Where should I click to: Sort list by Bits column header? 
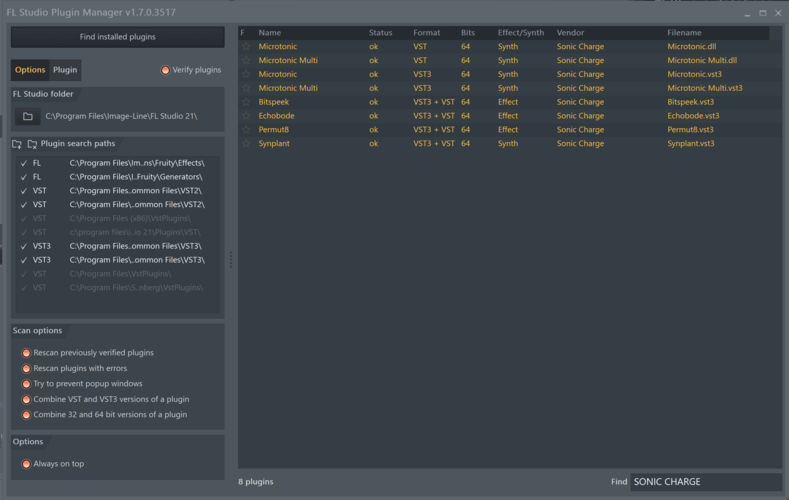point(468,33)
